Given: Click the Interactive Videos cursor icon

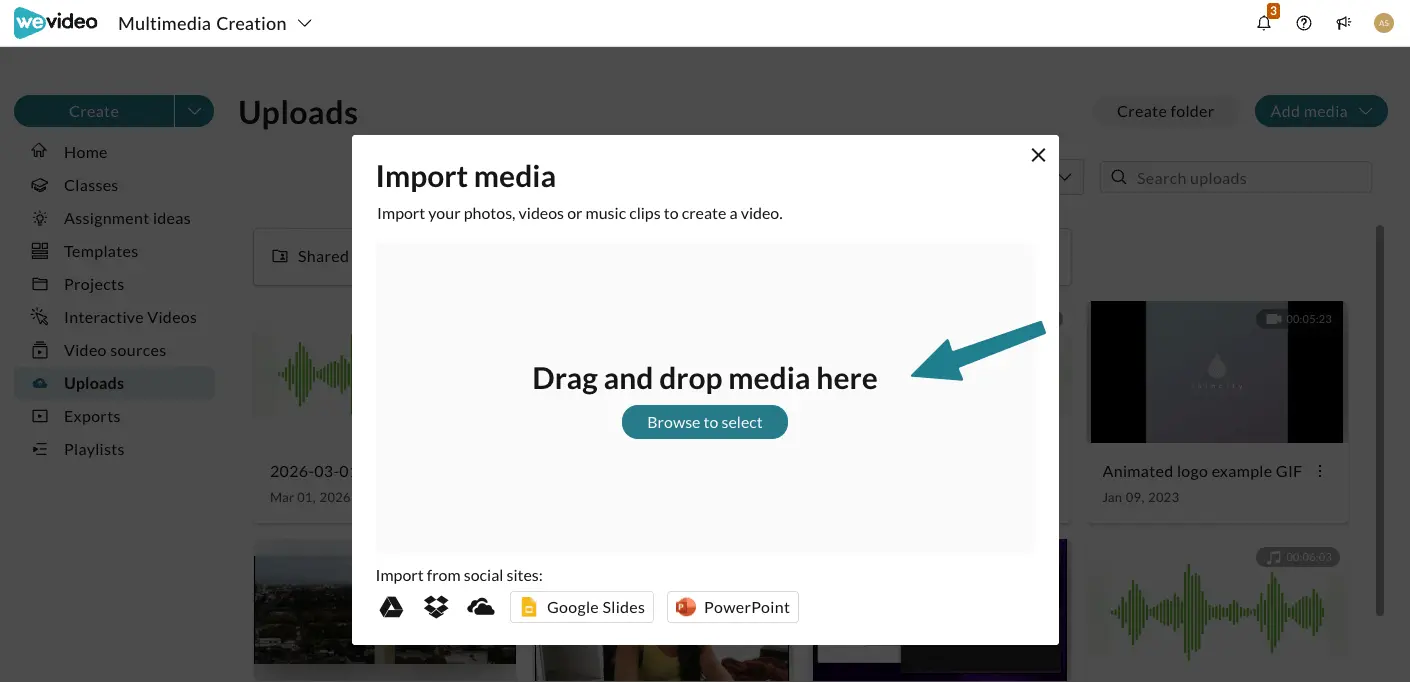Looking at the screenshot, I should pos(40,317).
